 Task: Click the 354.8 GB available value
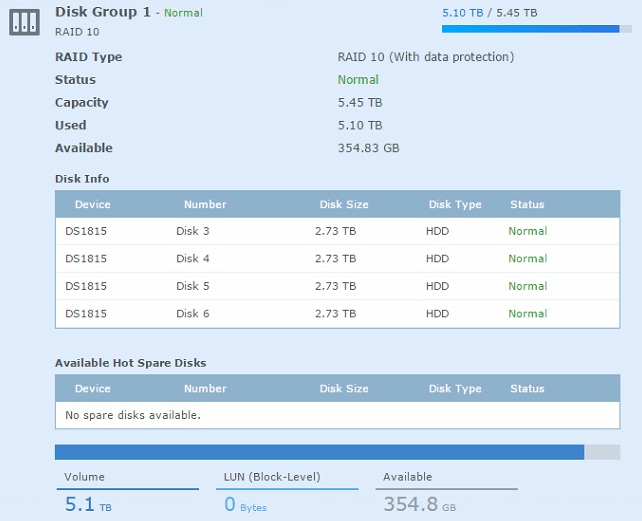(420, 504)
